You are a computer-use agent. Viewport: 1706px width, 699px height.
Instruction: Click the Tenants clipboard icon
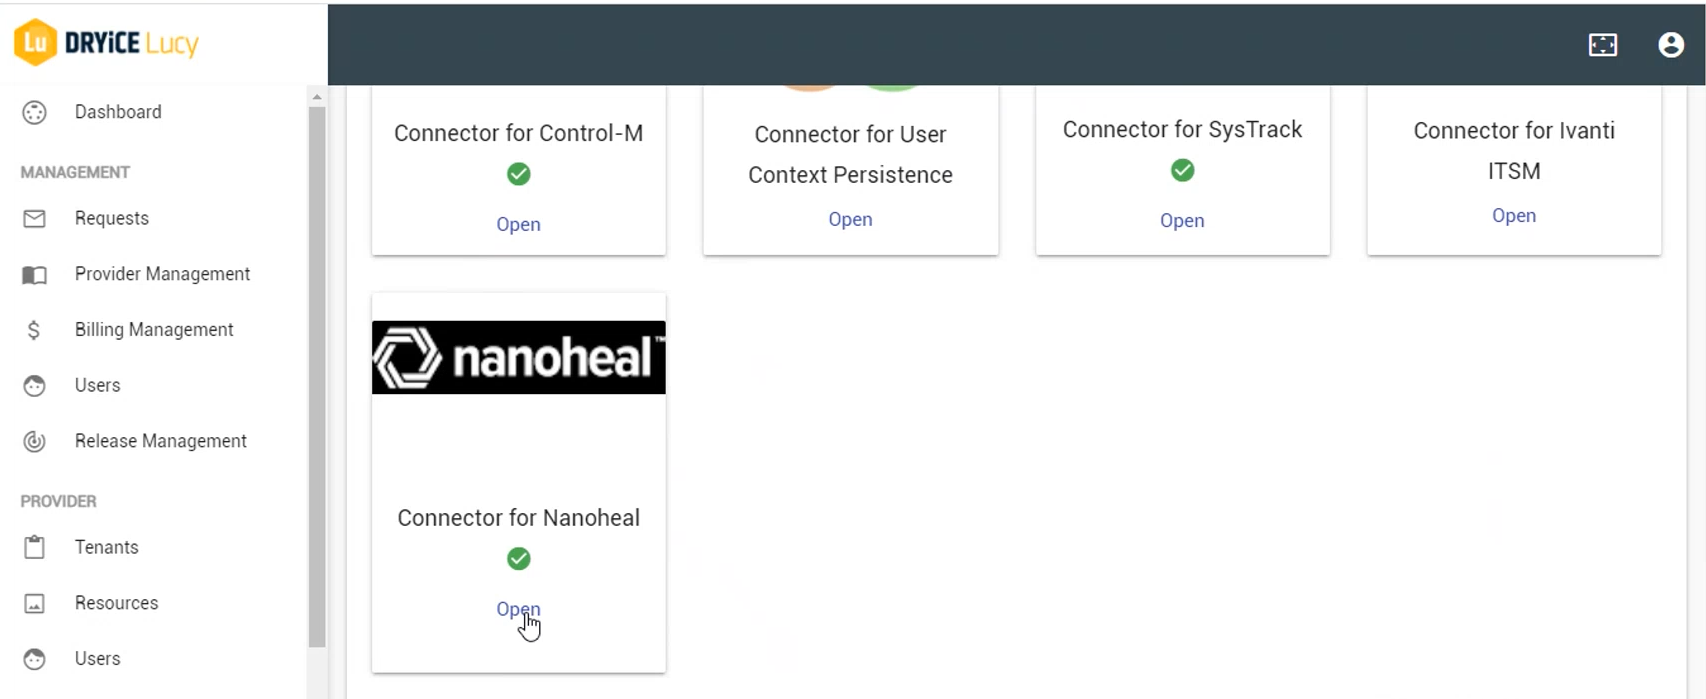point(34,547)
